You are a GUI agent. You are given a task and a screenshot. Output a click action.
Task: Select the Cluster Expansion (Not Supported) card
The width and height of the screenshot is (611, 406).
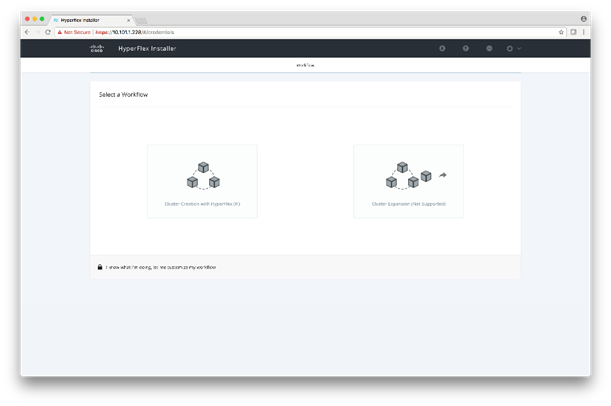[408, 181]
